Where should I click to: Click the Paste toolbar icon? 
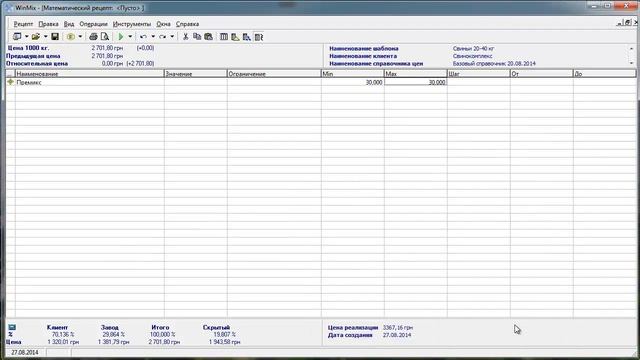[209, 37]
